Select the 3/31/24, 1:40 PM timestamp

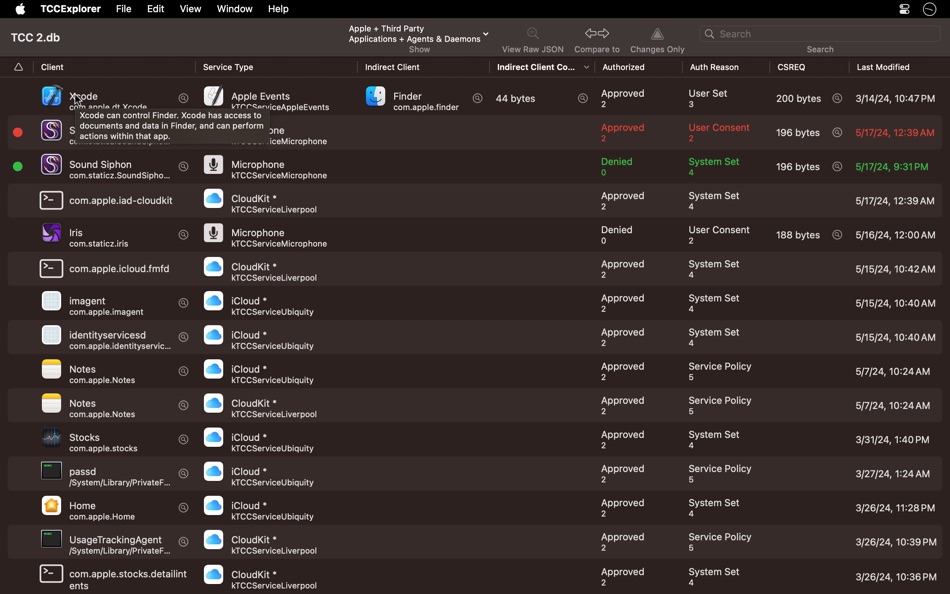(892, 439)
